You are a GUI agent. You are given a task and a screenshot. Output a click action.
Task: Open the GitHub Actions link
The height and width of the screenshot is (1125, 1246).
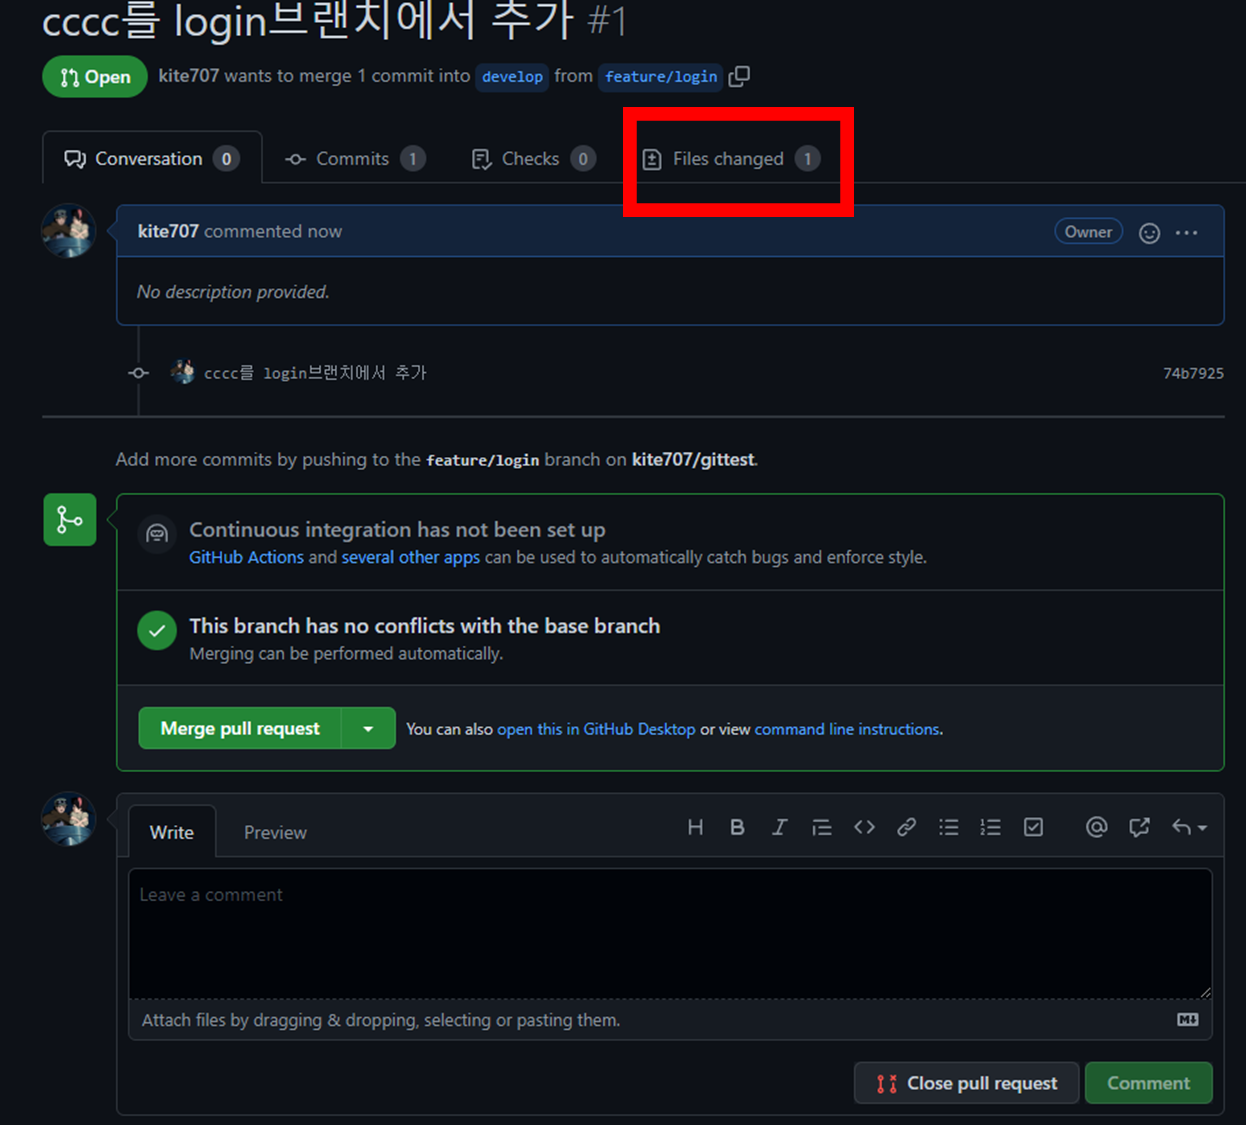(246, 557)
